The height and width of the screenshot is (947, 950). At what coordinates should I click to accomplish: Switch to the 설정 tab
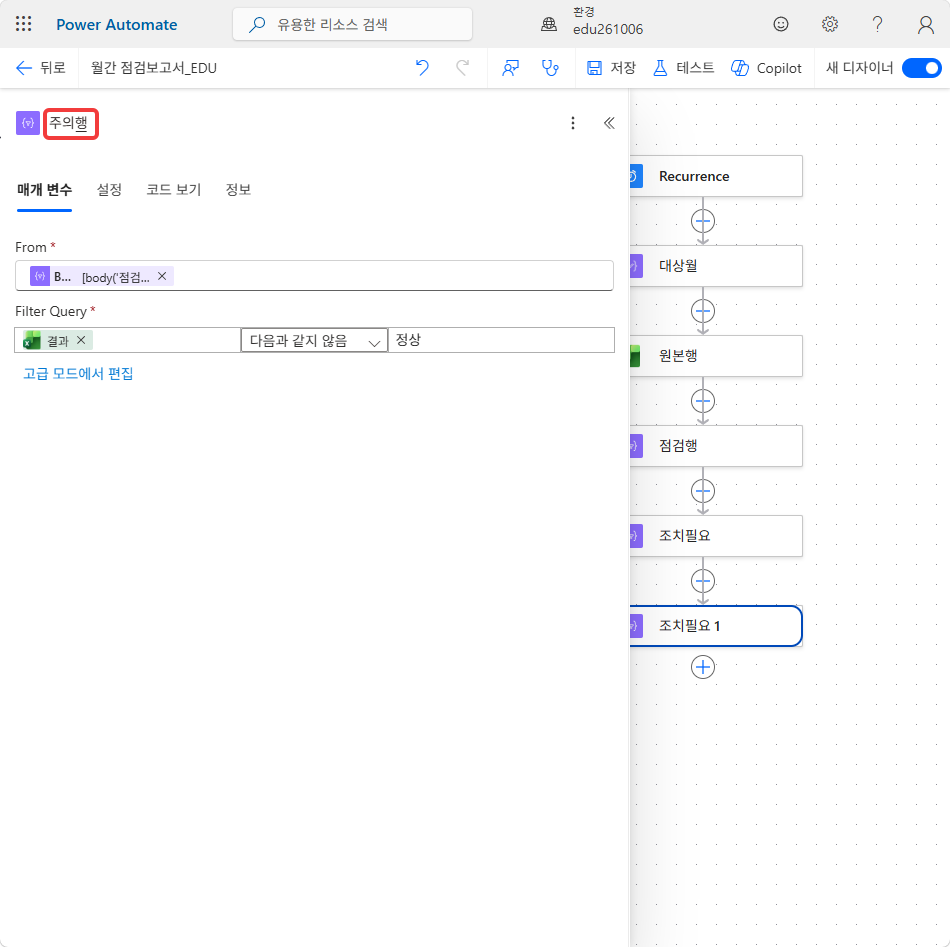pos(109,190)
